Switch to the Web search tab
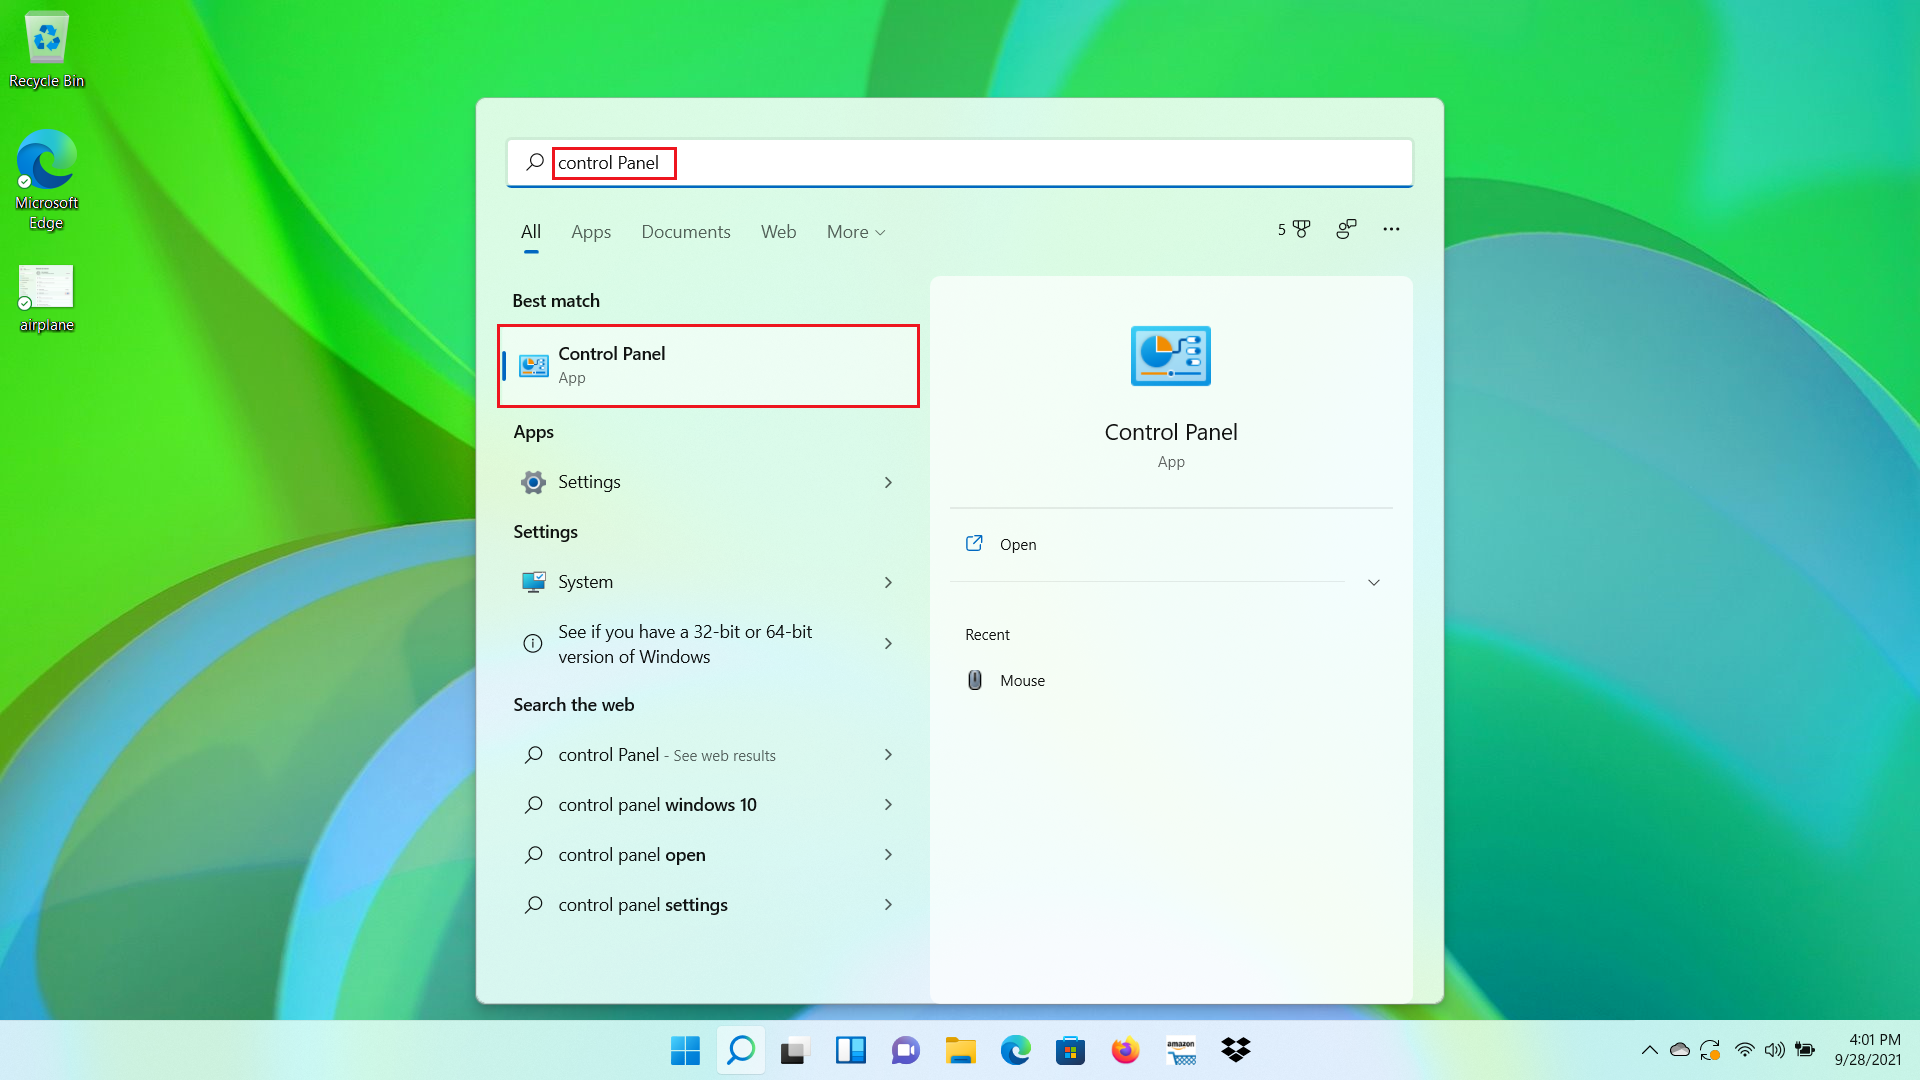This screenshot has height=1080, width=1920. coord(779,232)
